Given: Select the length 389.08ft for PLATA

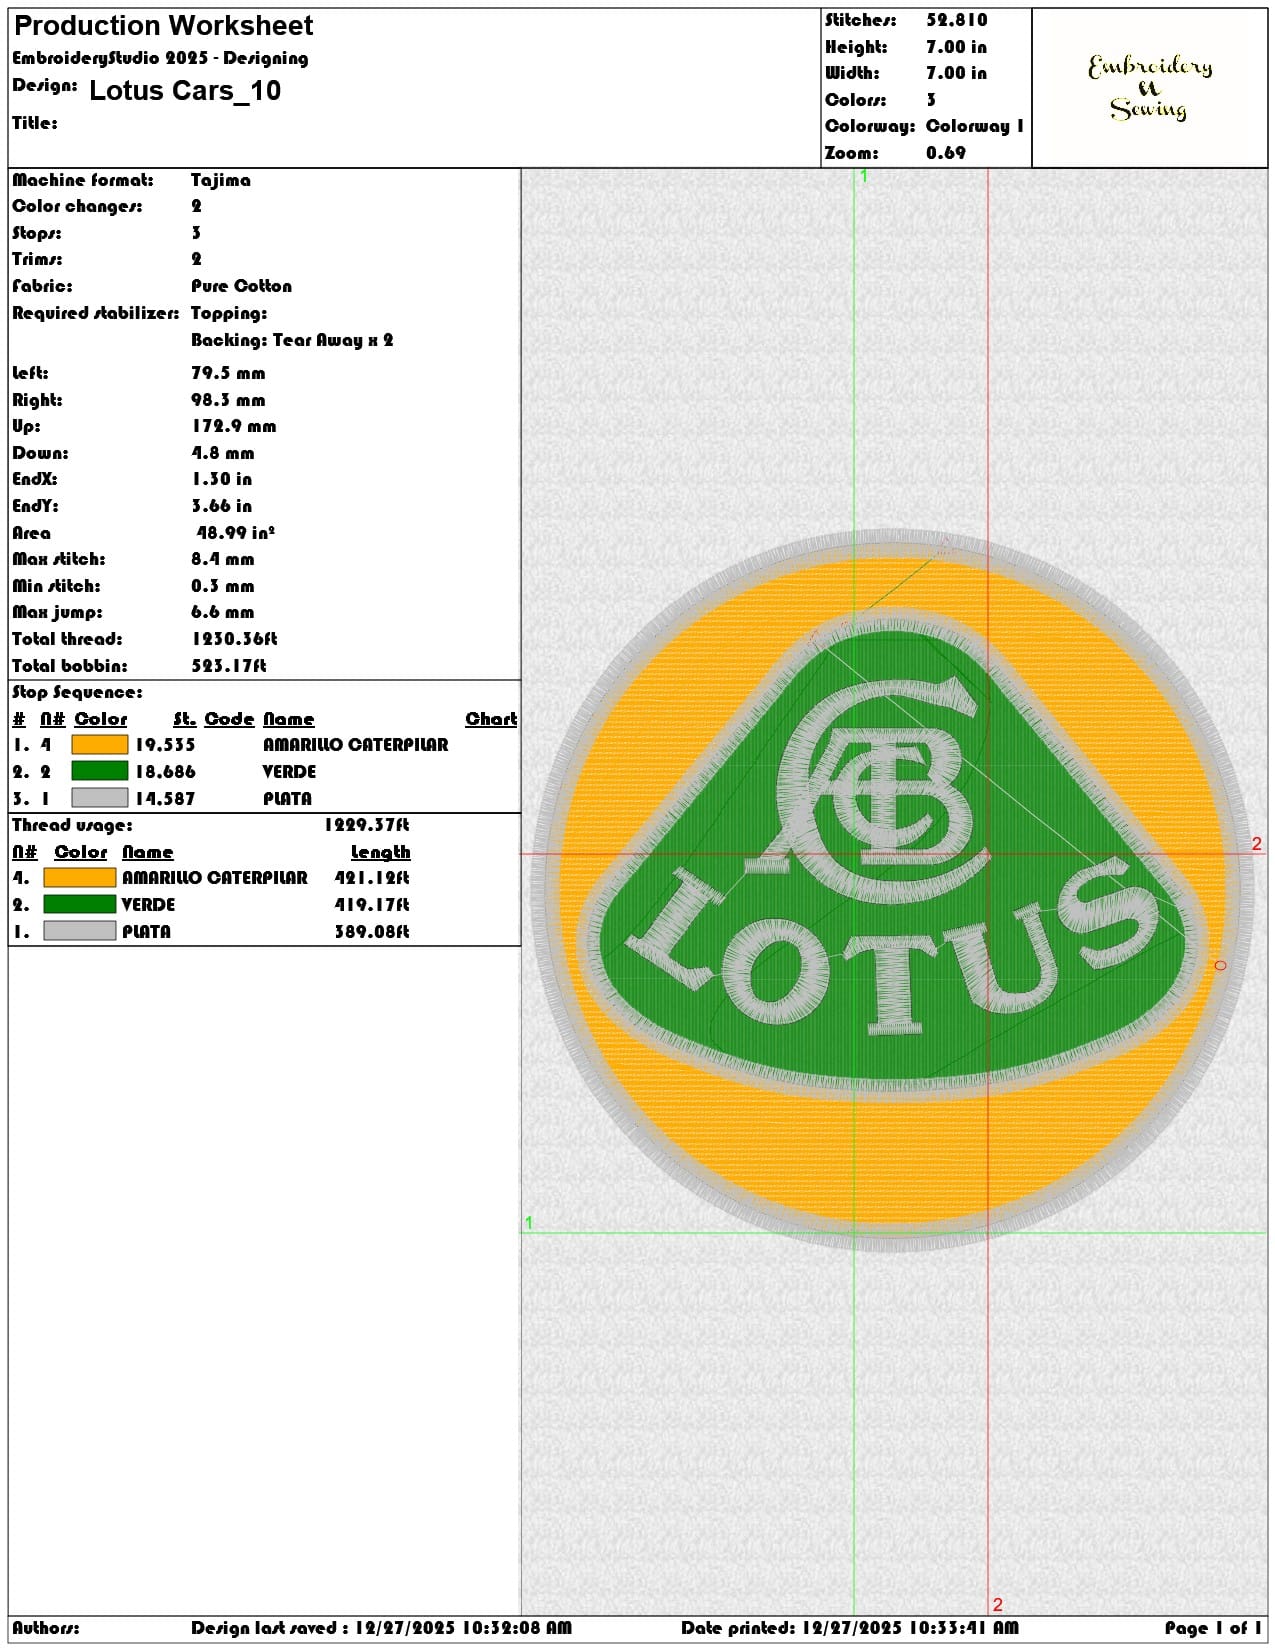Looking at the screenshot, I should pyautogui.click(x=372, y=932).
